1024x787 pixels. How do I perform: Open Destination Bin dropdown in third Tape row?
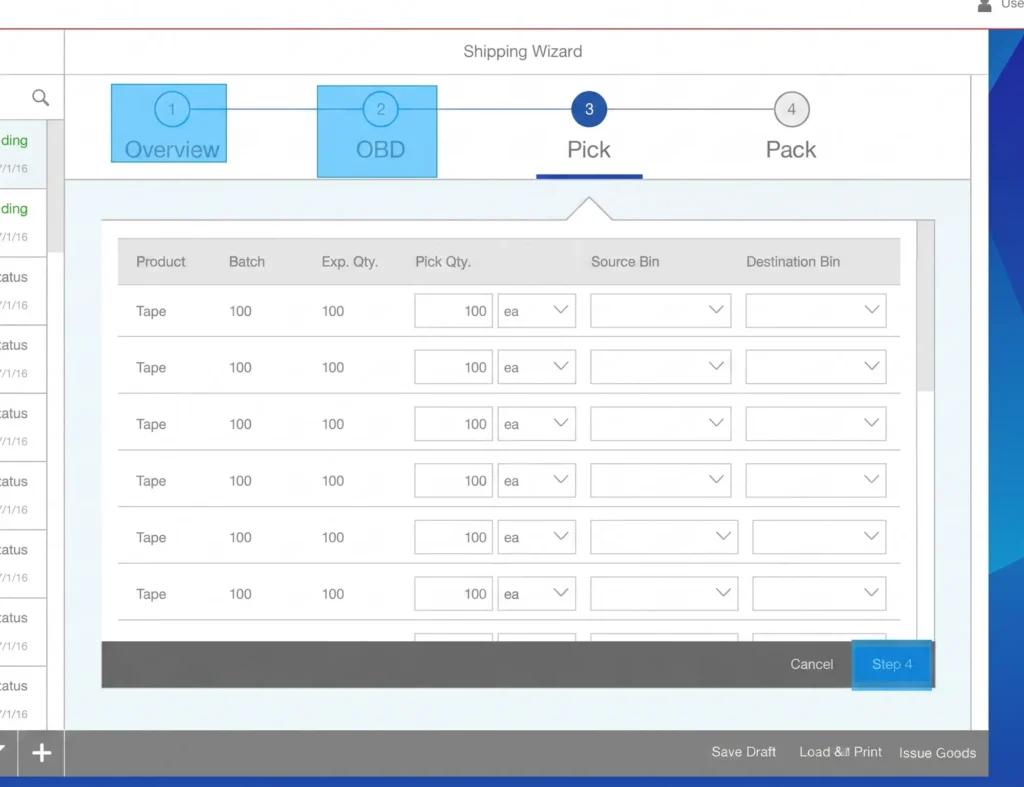(x=816, y=424)
